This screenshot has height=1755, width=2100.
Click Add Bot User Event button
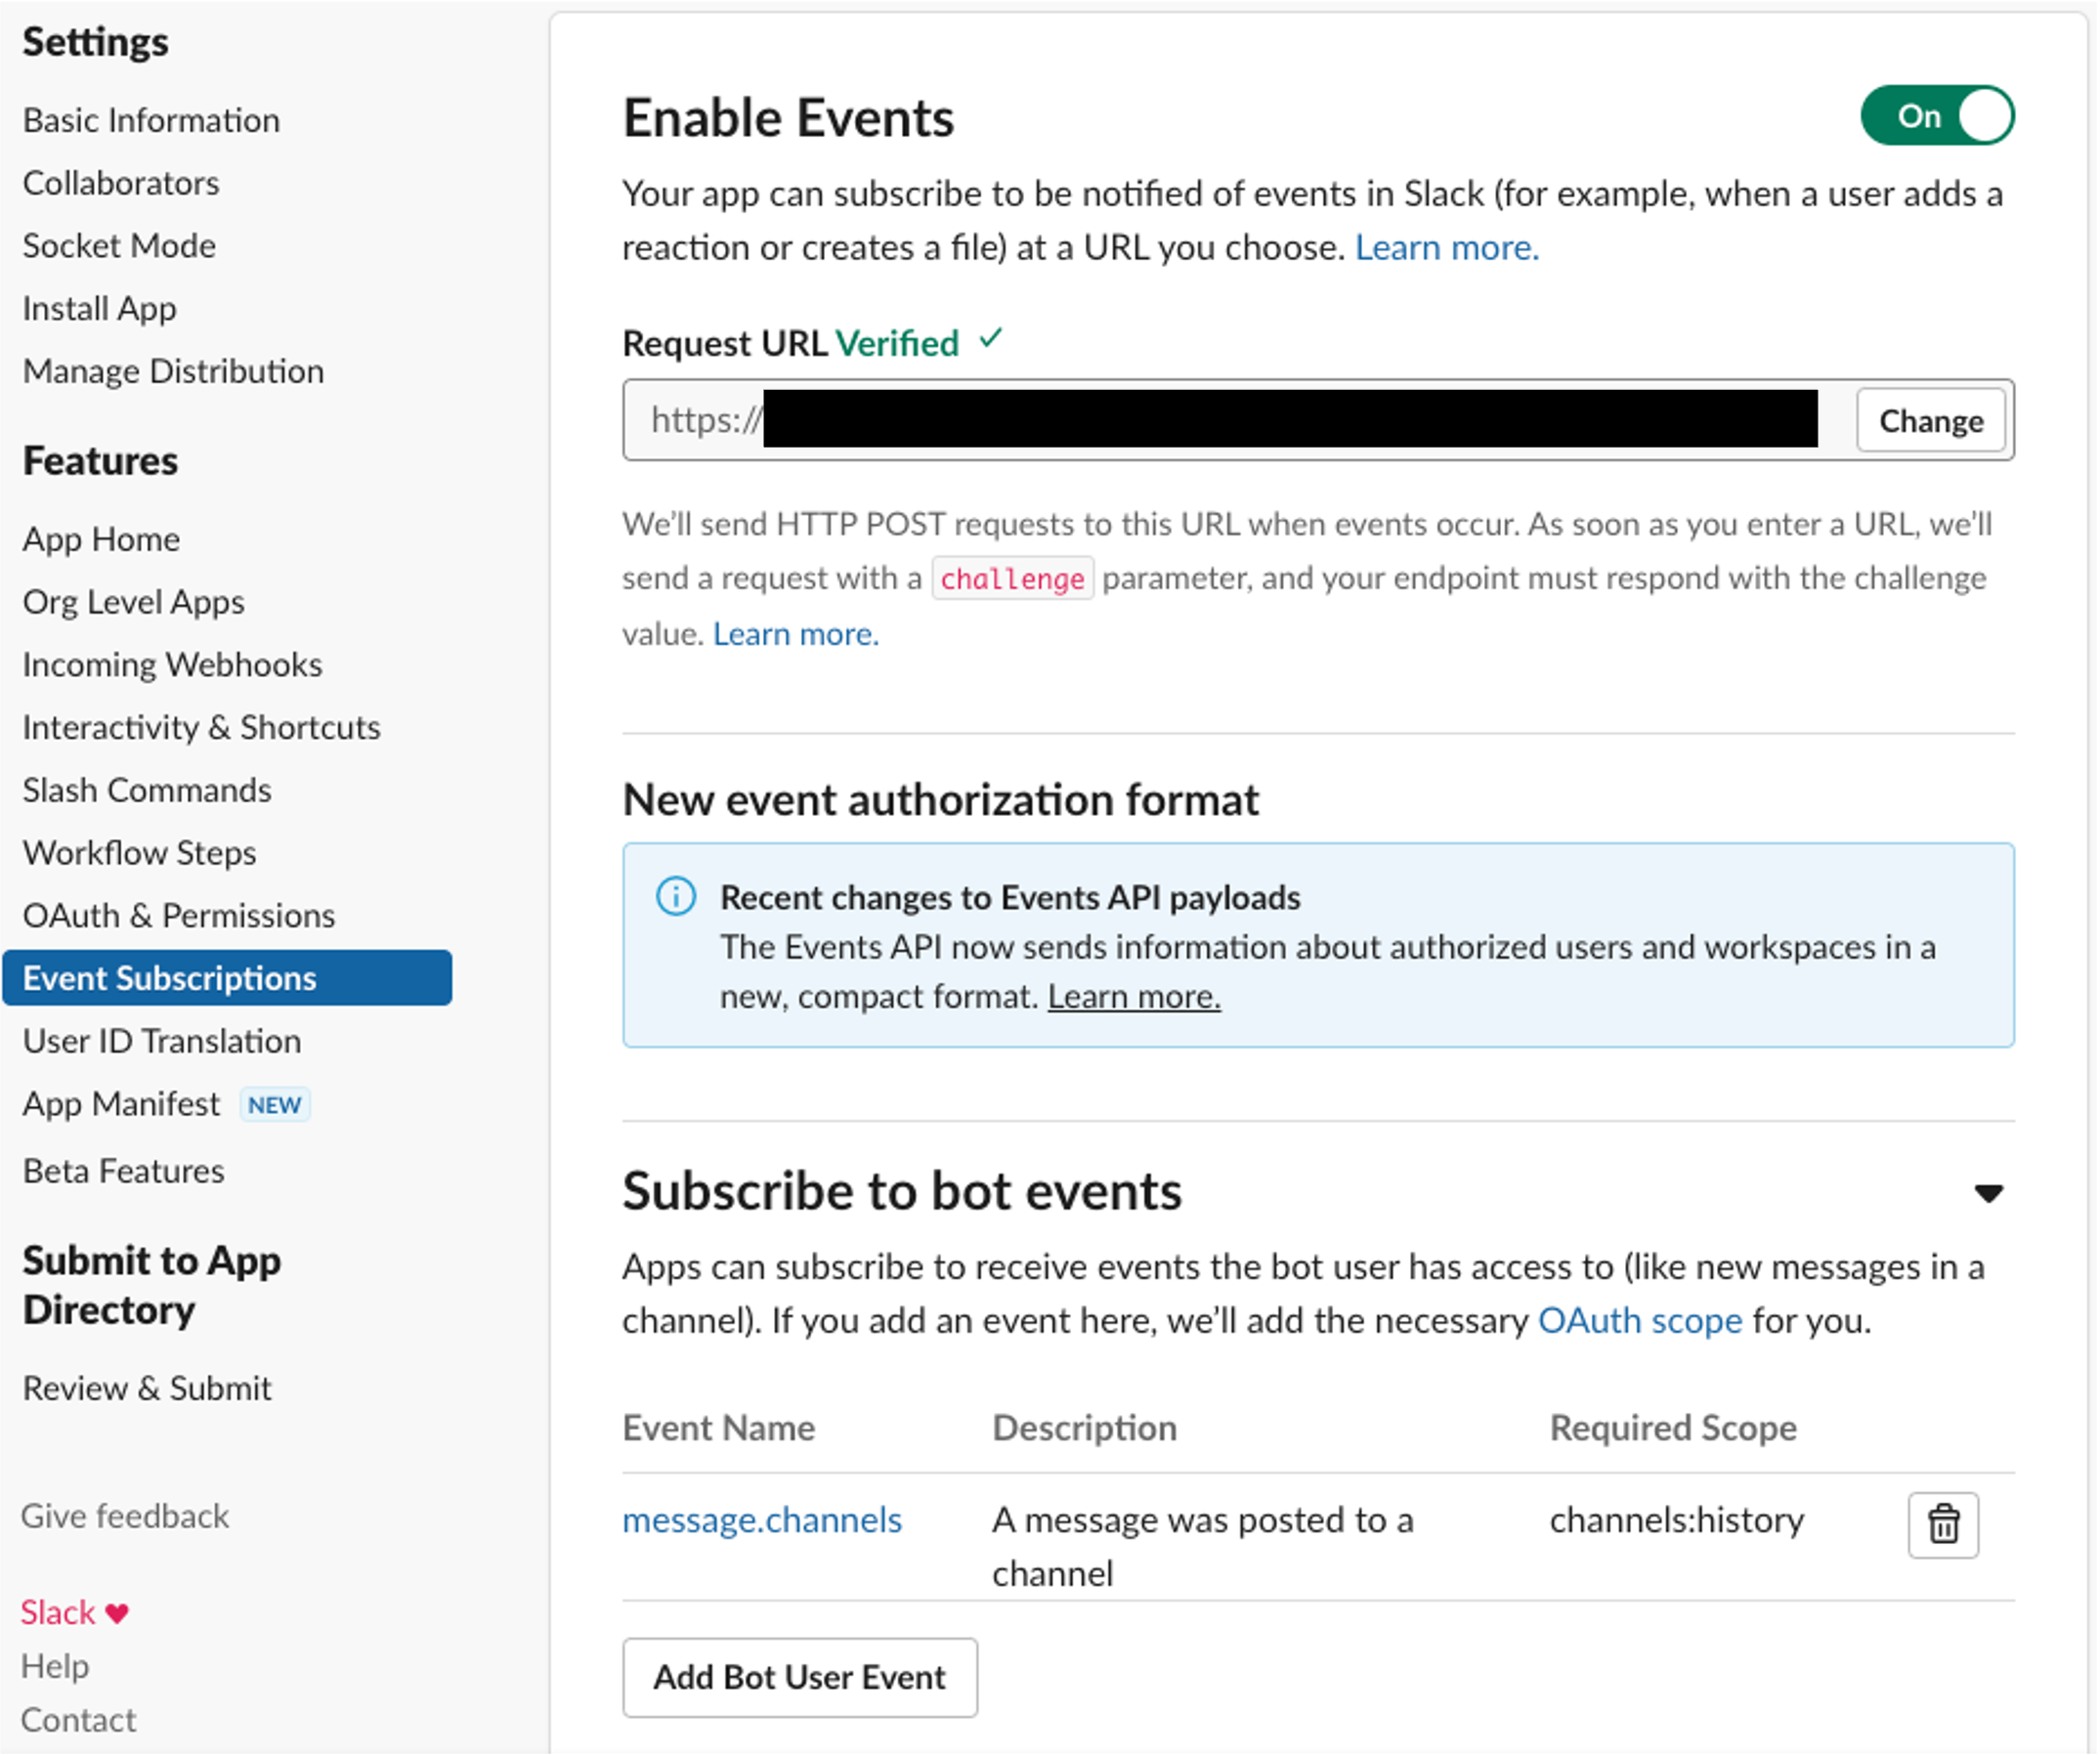[799, 1677]
